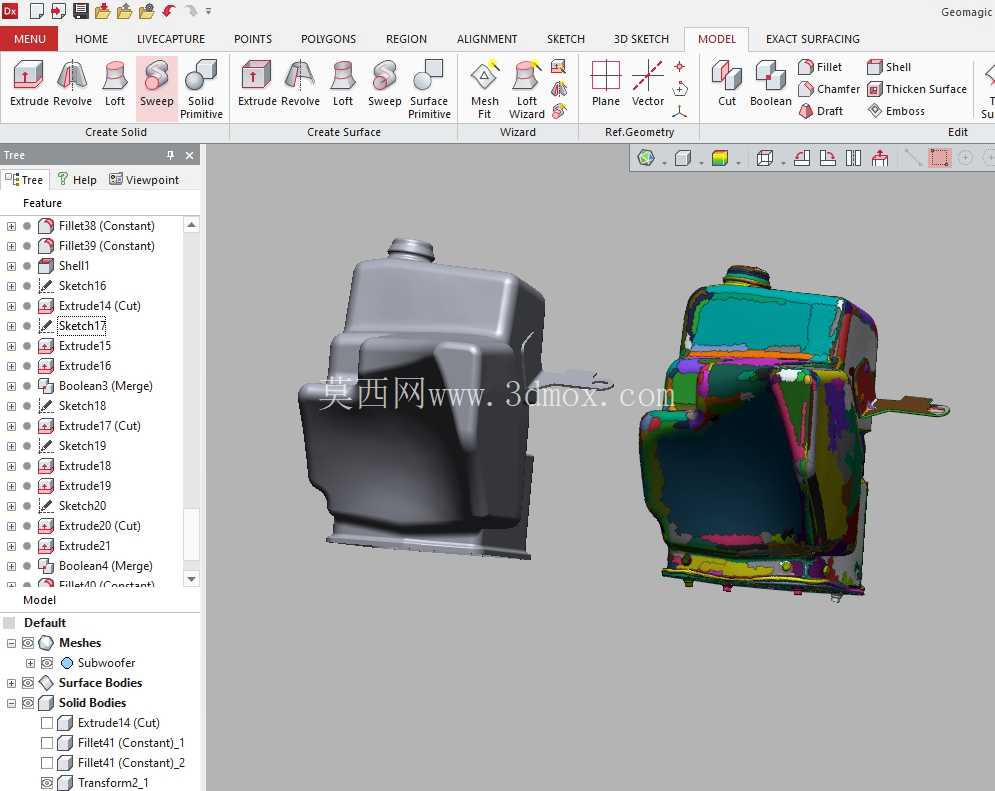The height and width of the screenshot is (791, 995).
Task: Create a reference Plane
Action: click(x=606, y=84)
